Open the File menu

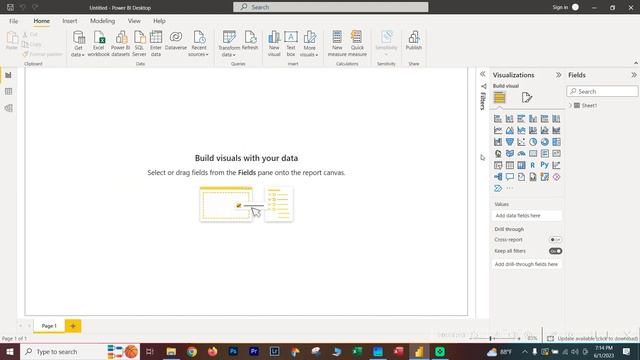(x=13, y=21)
